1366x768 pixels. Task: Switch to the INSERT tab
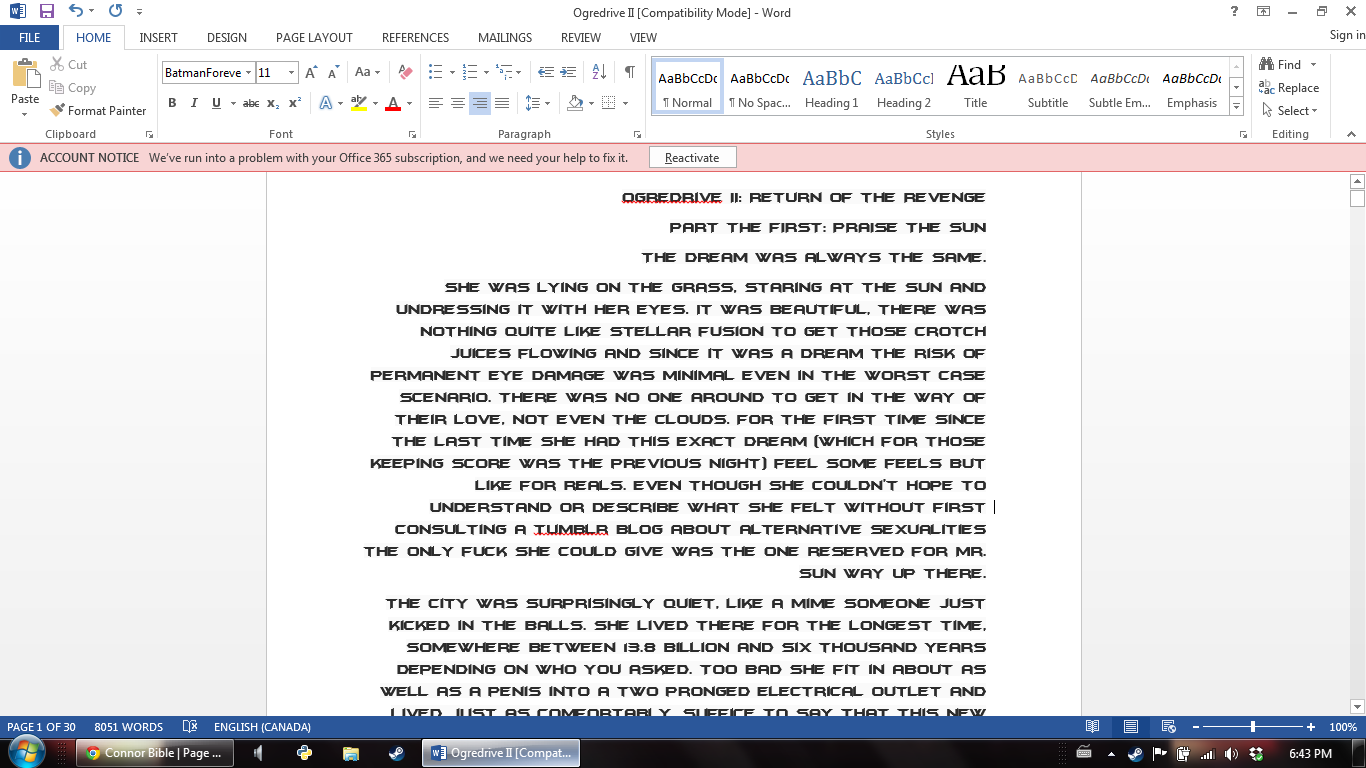point(158,38)
